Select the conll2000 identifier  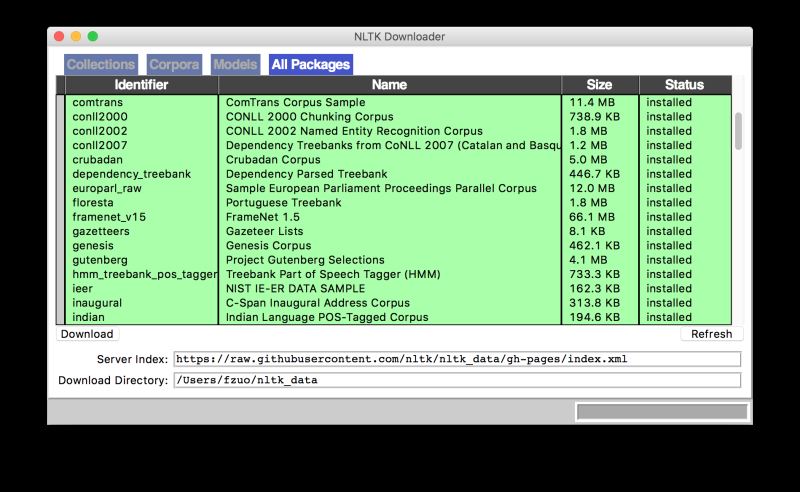[x=100, y=116]
